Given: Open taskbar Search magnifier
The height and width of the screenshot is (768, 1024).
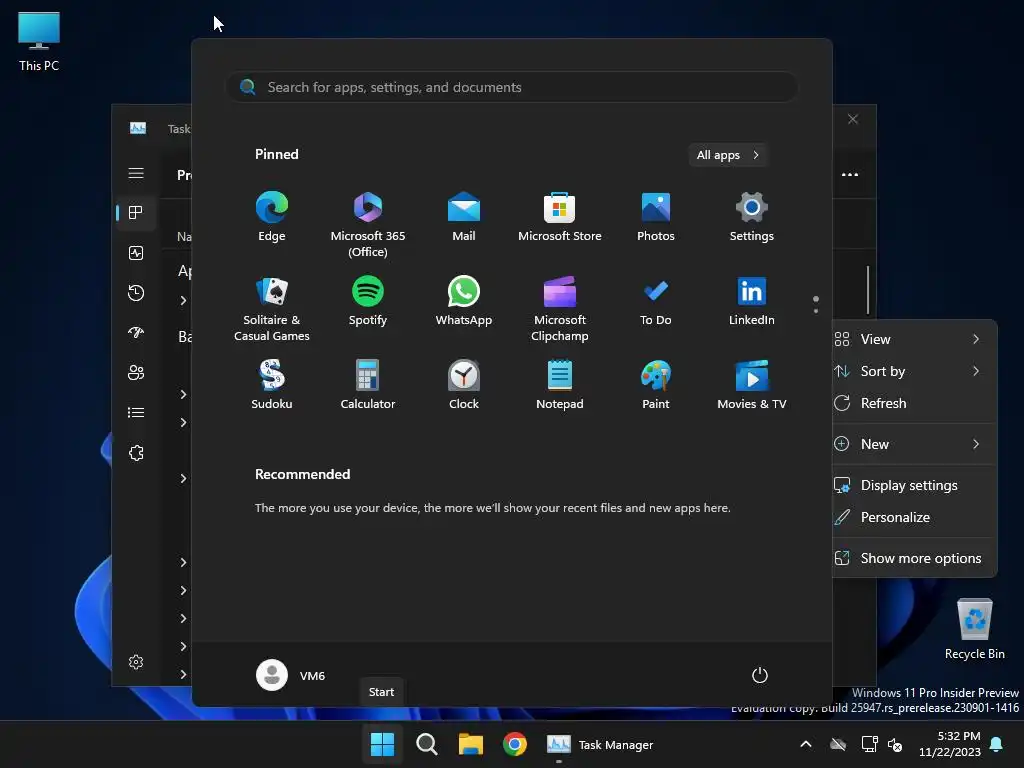Looking at the screenshot, I should (x=426, y=744).
